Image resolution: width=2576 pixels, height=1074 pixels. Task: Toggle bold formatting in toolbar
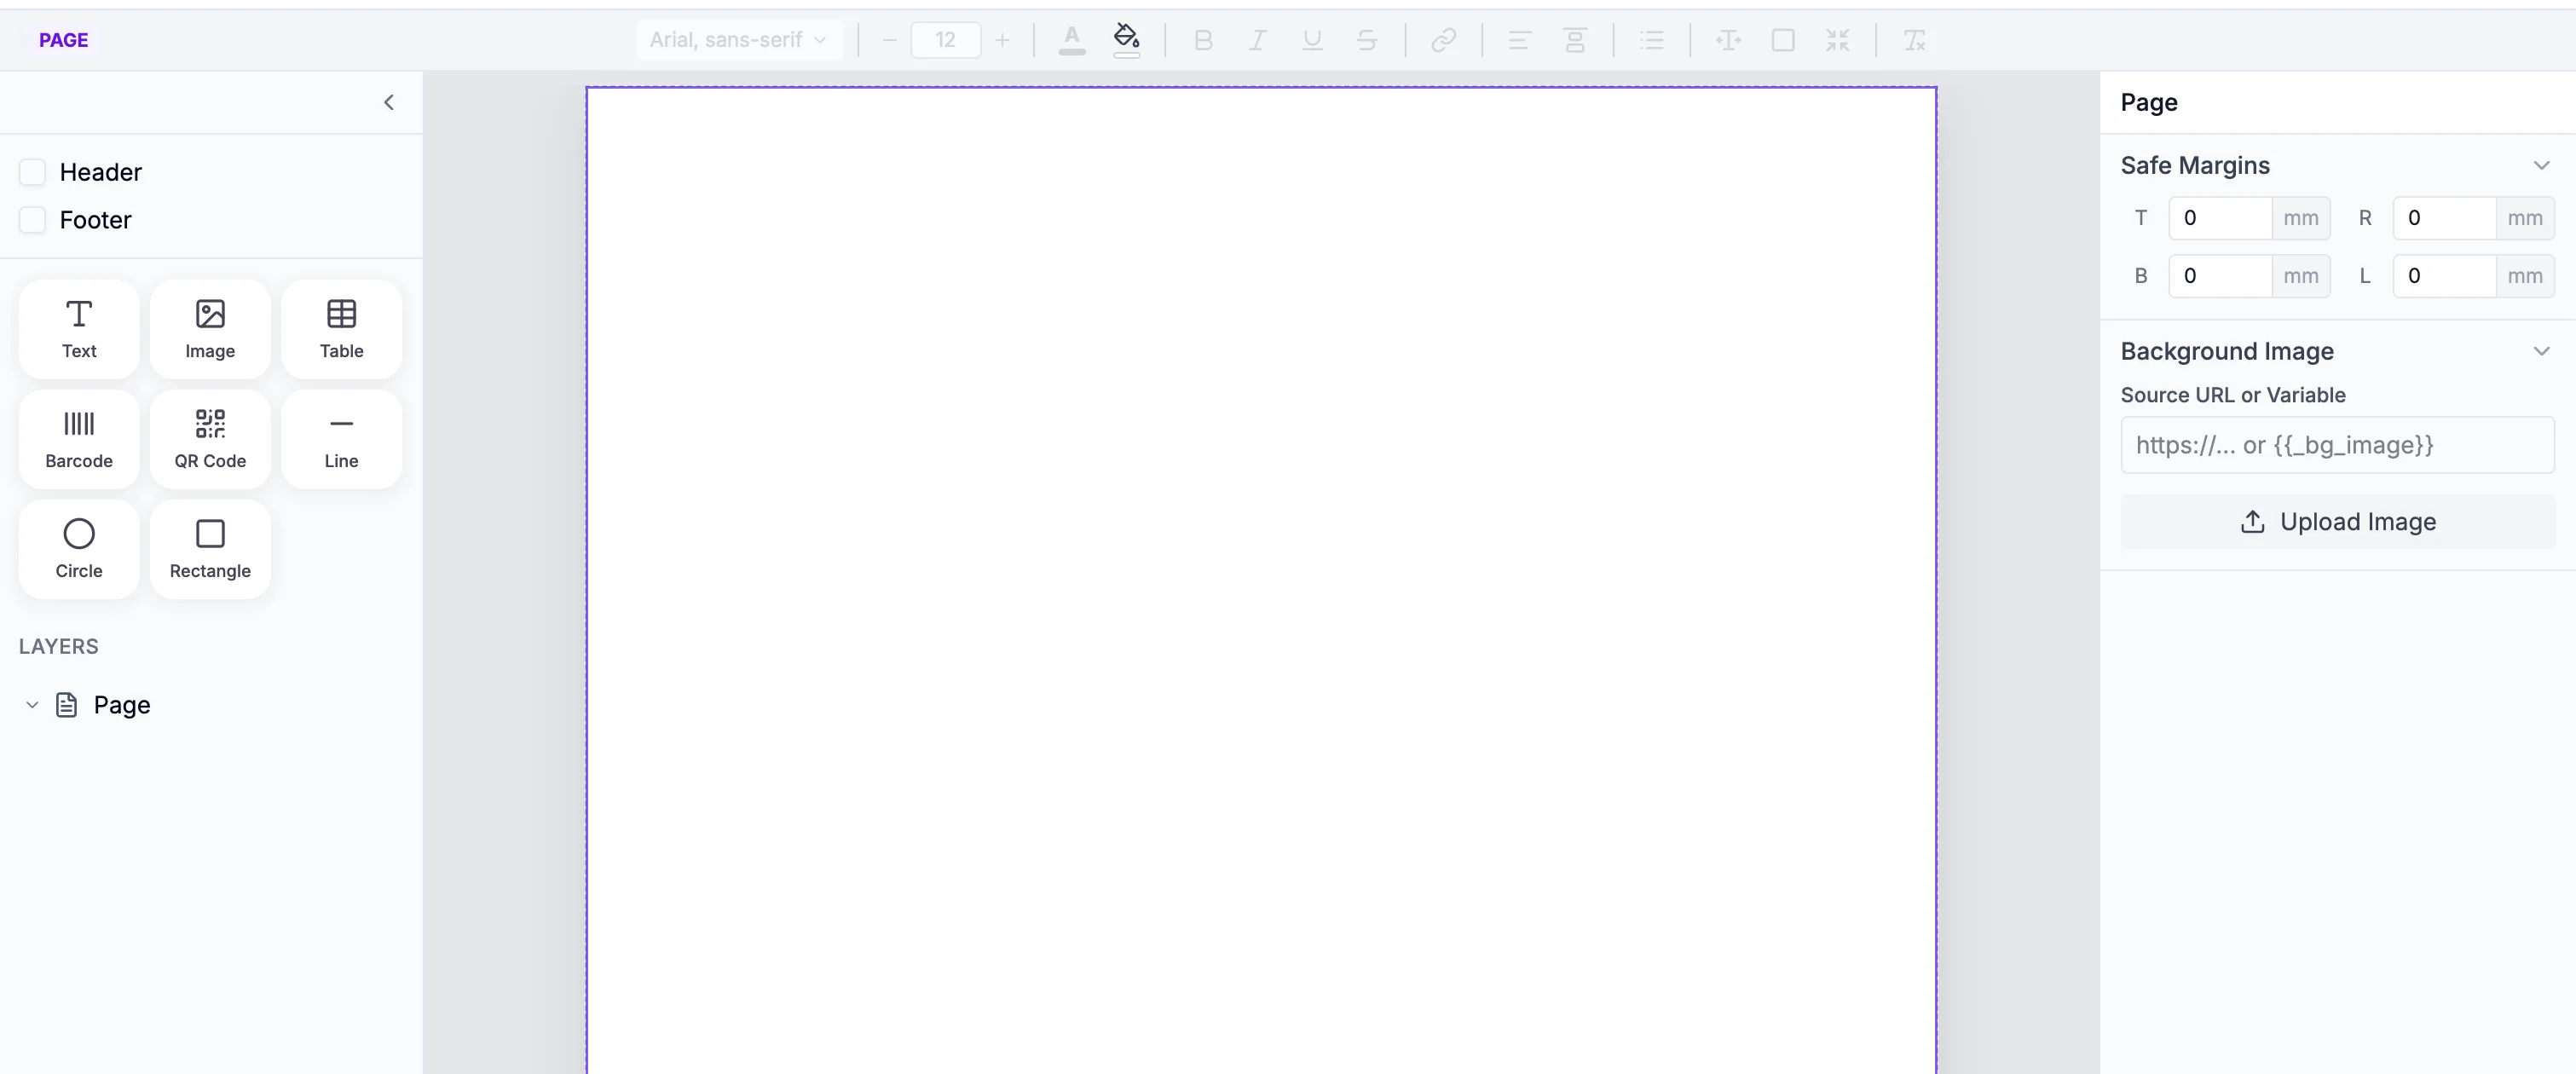click(1203, 40)
